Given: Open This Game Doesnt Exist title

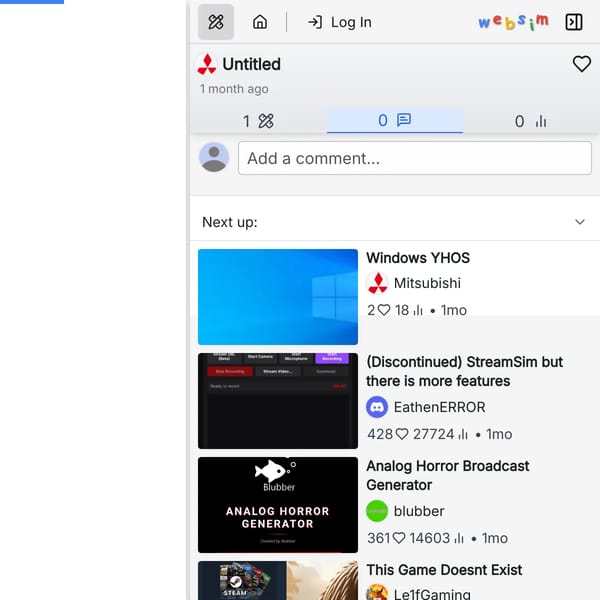Looking at the screenshot, I should [x=444, y=570].
